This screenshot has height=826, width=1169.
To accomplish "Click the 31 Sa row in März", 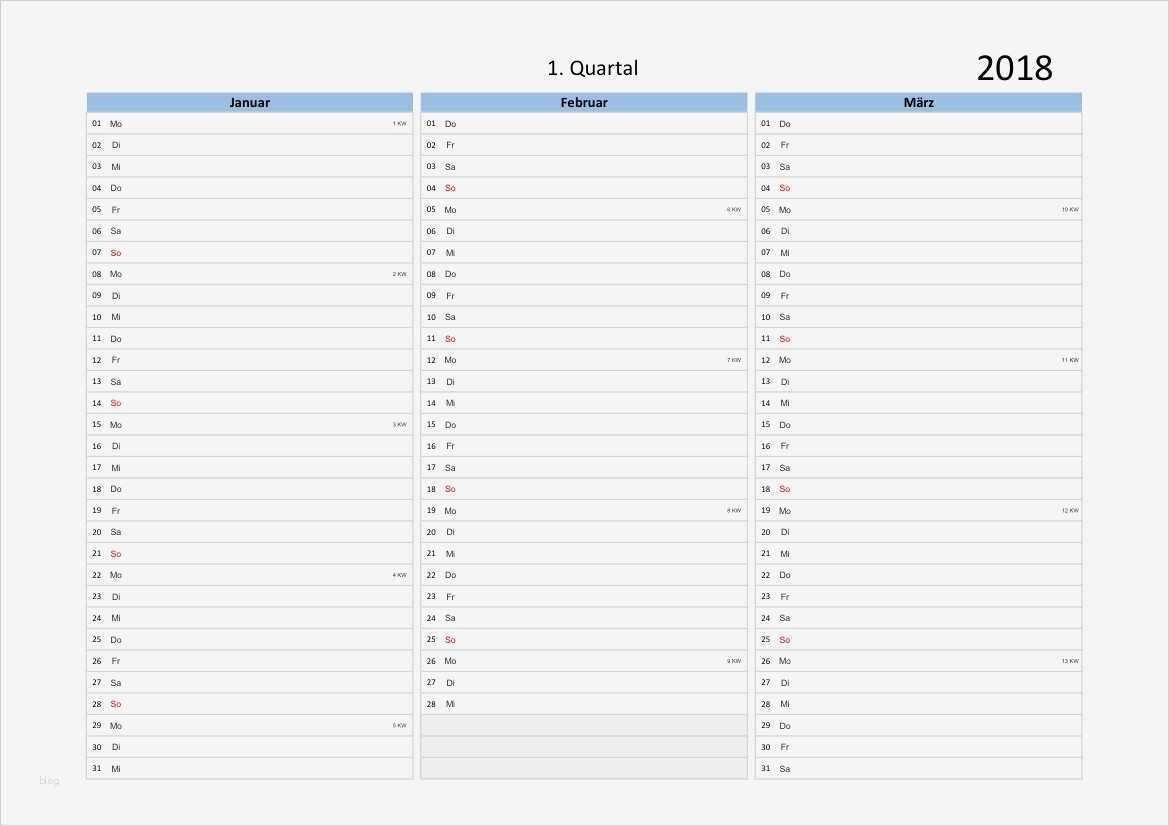I will point(918,769).
